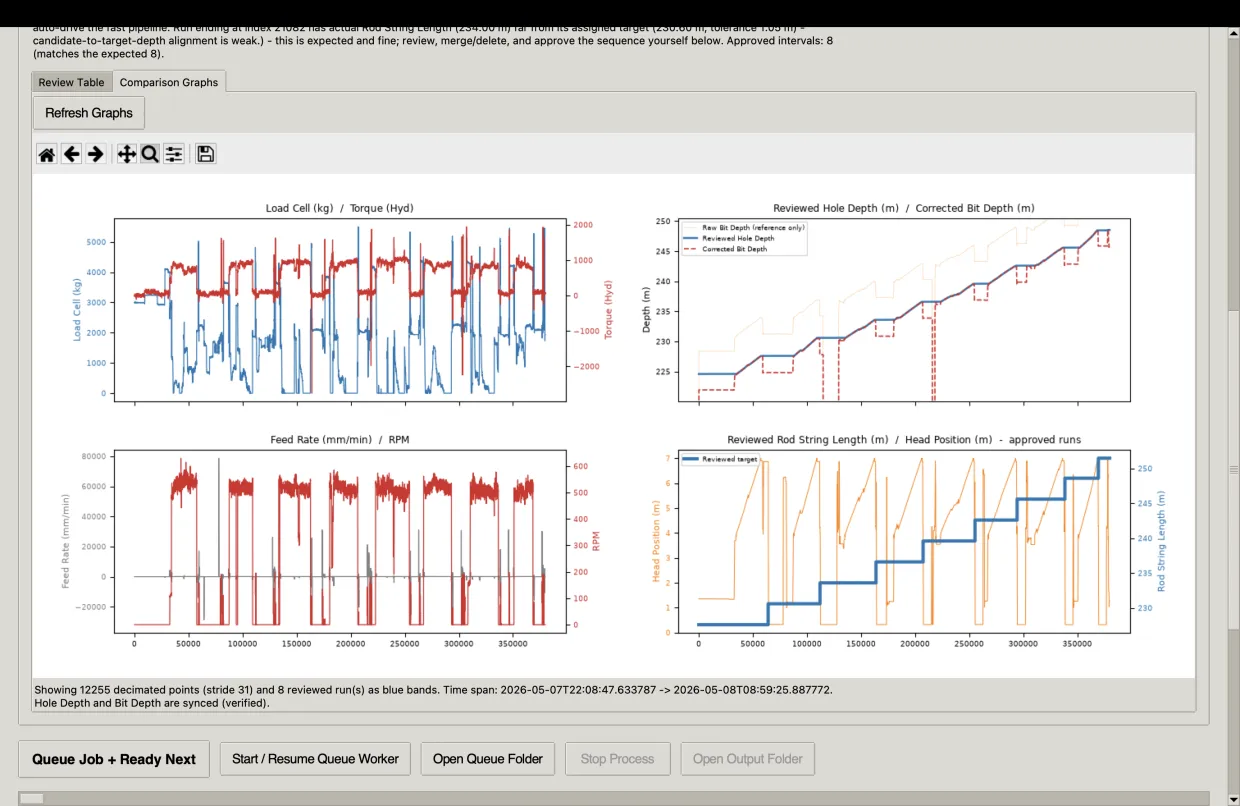Viewport: 1240px width, 806px height.
Task: Save the figure with floppy icon
Action: coord(206,154)
